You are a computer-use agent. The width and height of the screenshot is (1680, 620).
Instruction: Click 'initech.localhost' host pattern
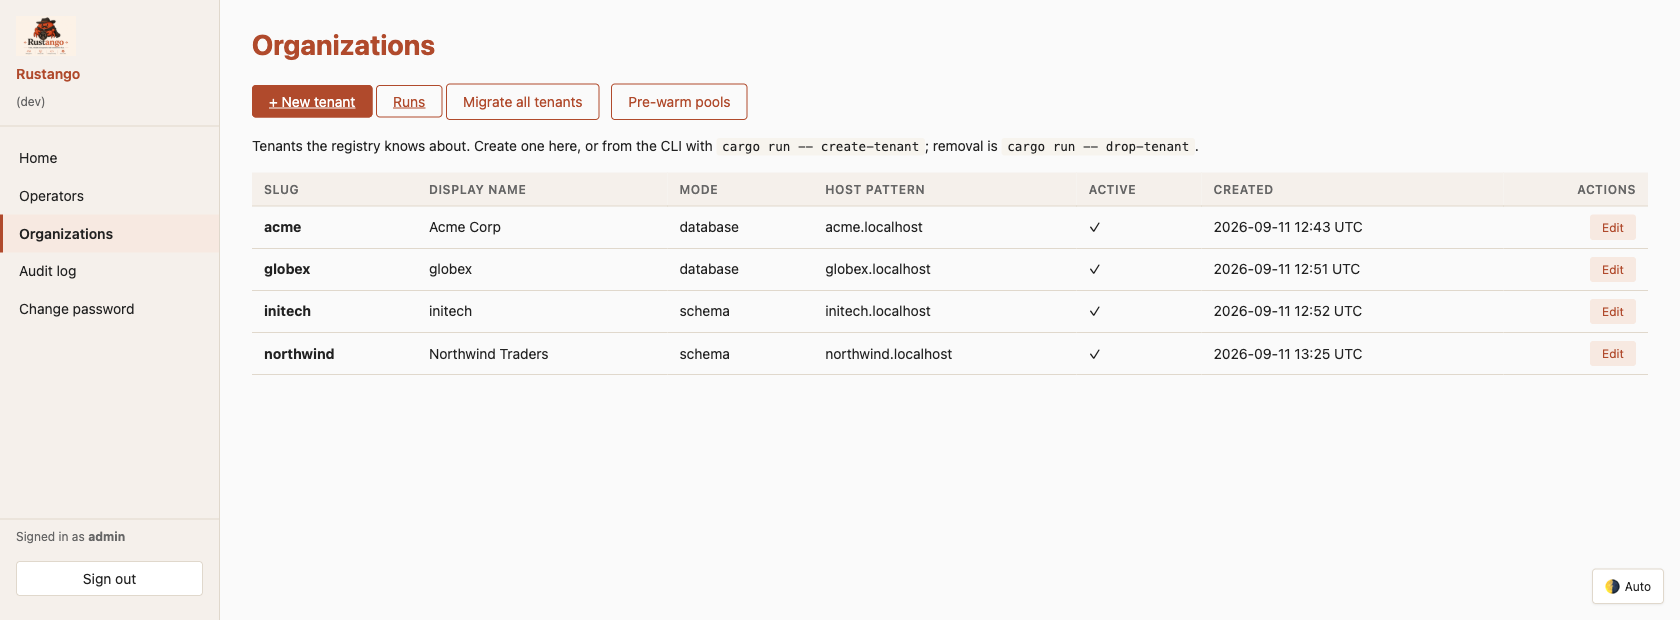tap(878, 311)
